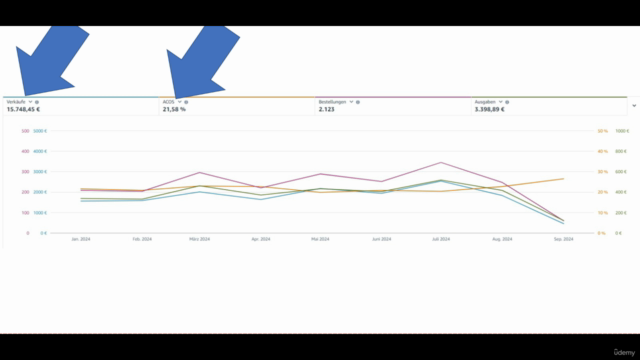
Task: Click the Juli 2024 axis label
Action: [441, 239]
